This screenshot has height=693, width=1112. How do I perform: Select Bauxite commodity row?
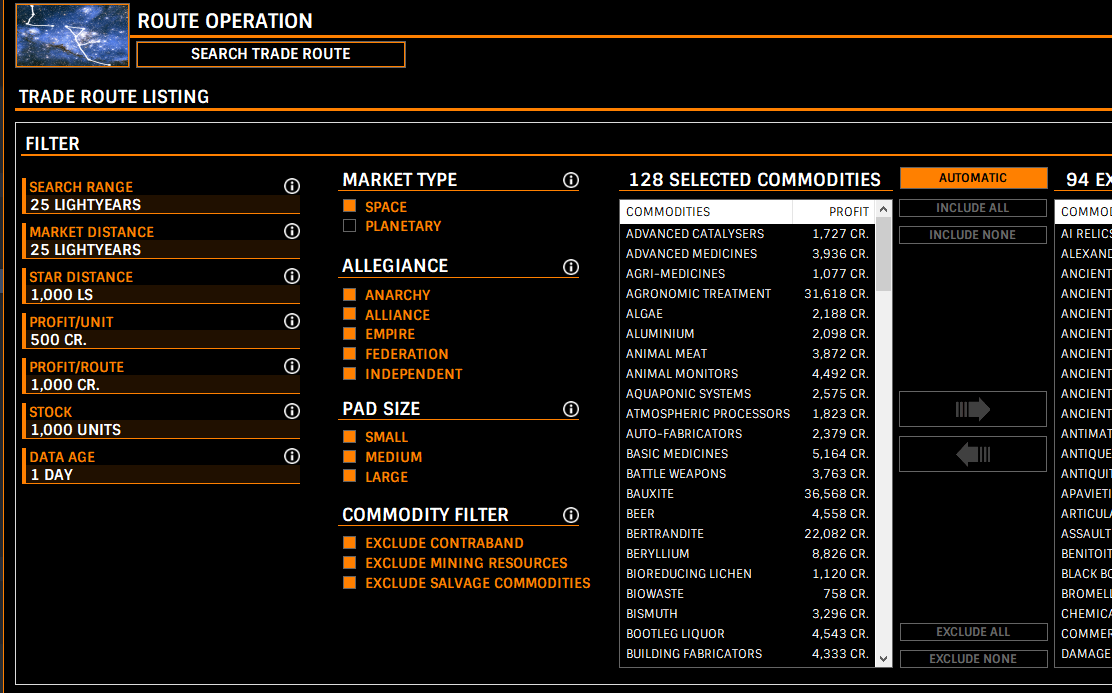pyautogui.click(x=747, y=494)
